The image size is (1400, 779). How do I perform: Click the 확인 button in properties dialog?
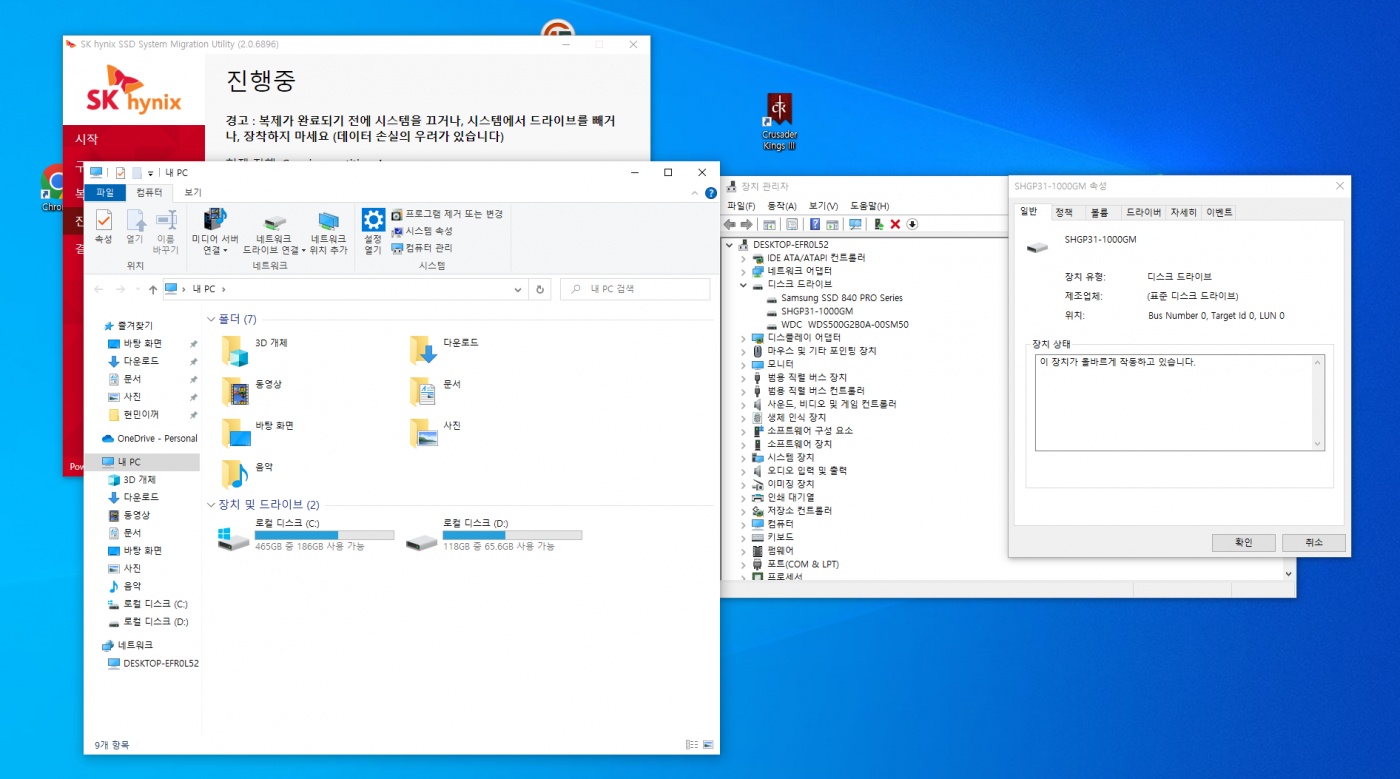pos(1243,542)
